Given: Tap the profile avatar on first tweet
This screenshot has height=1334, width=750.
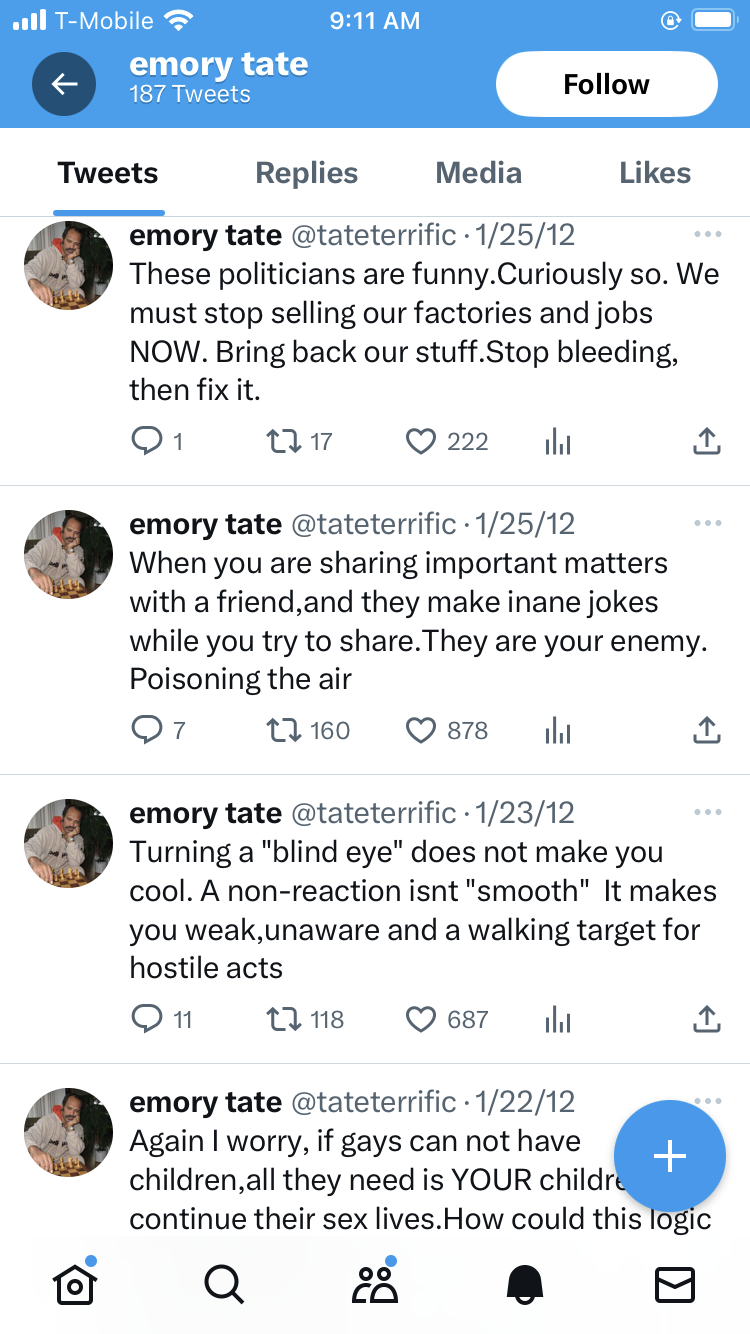Looking at the screenshot, I should pyautogui.click(x=68, y=265).
